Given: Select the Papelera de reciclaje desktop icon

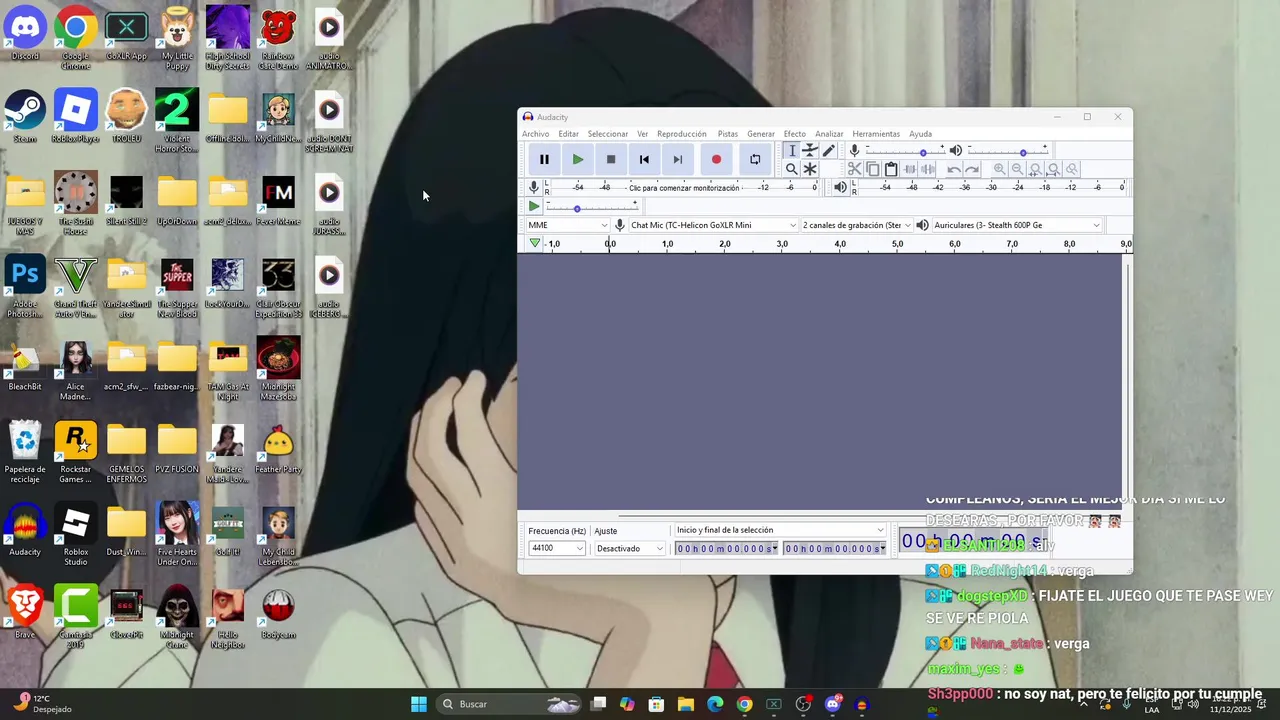Looking at the screenshot, I should (x=25, y=452).
